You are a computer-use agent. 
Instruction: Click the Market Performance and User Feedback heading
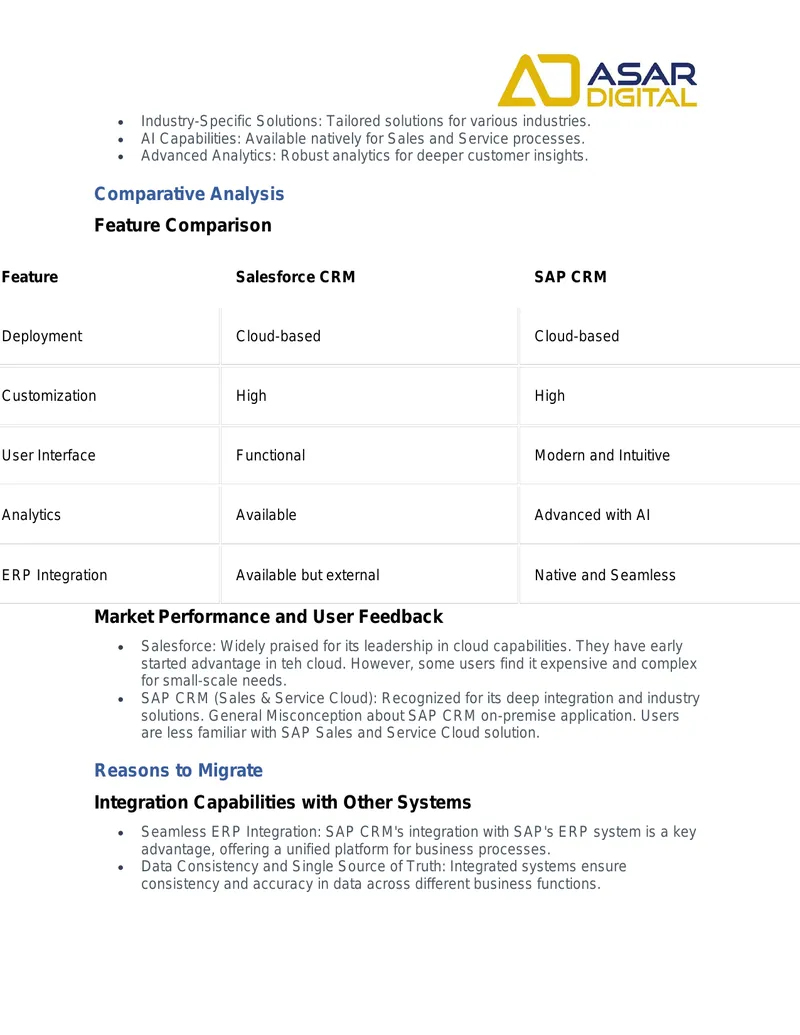coord(269,617)
